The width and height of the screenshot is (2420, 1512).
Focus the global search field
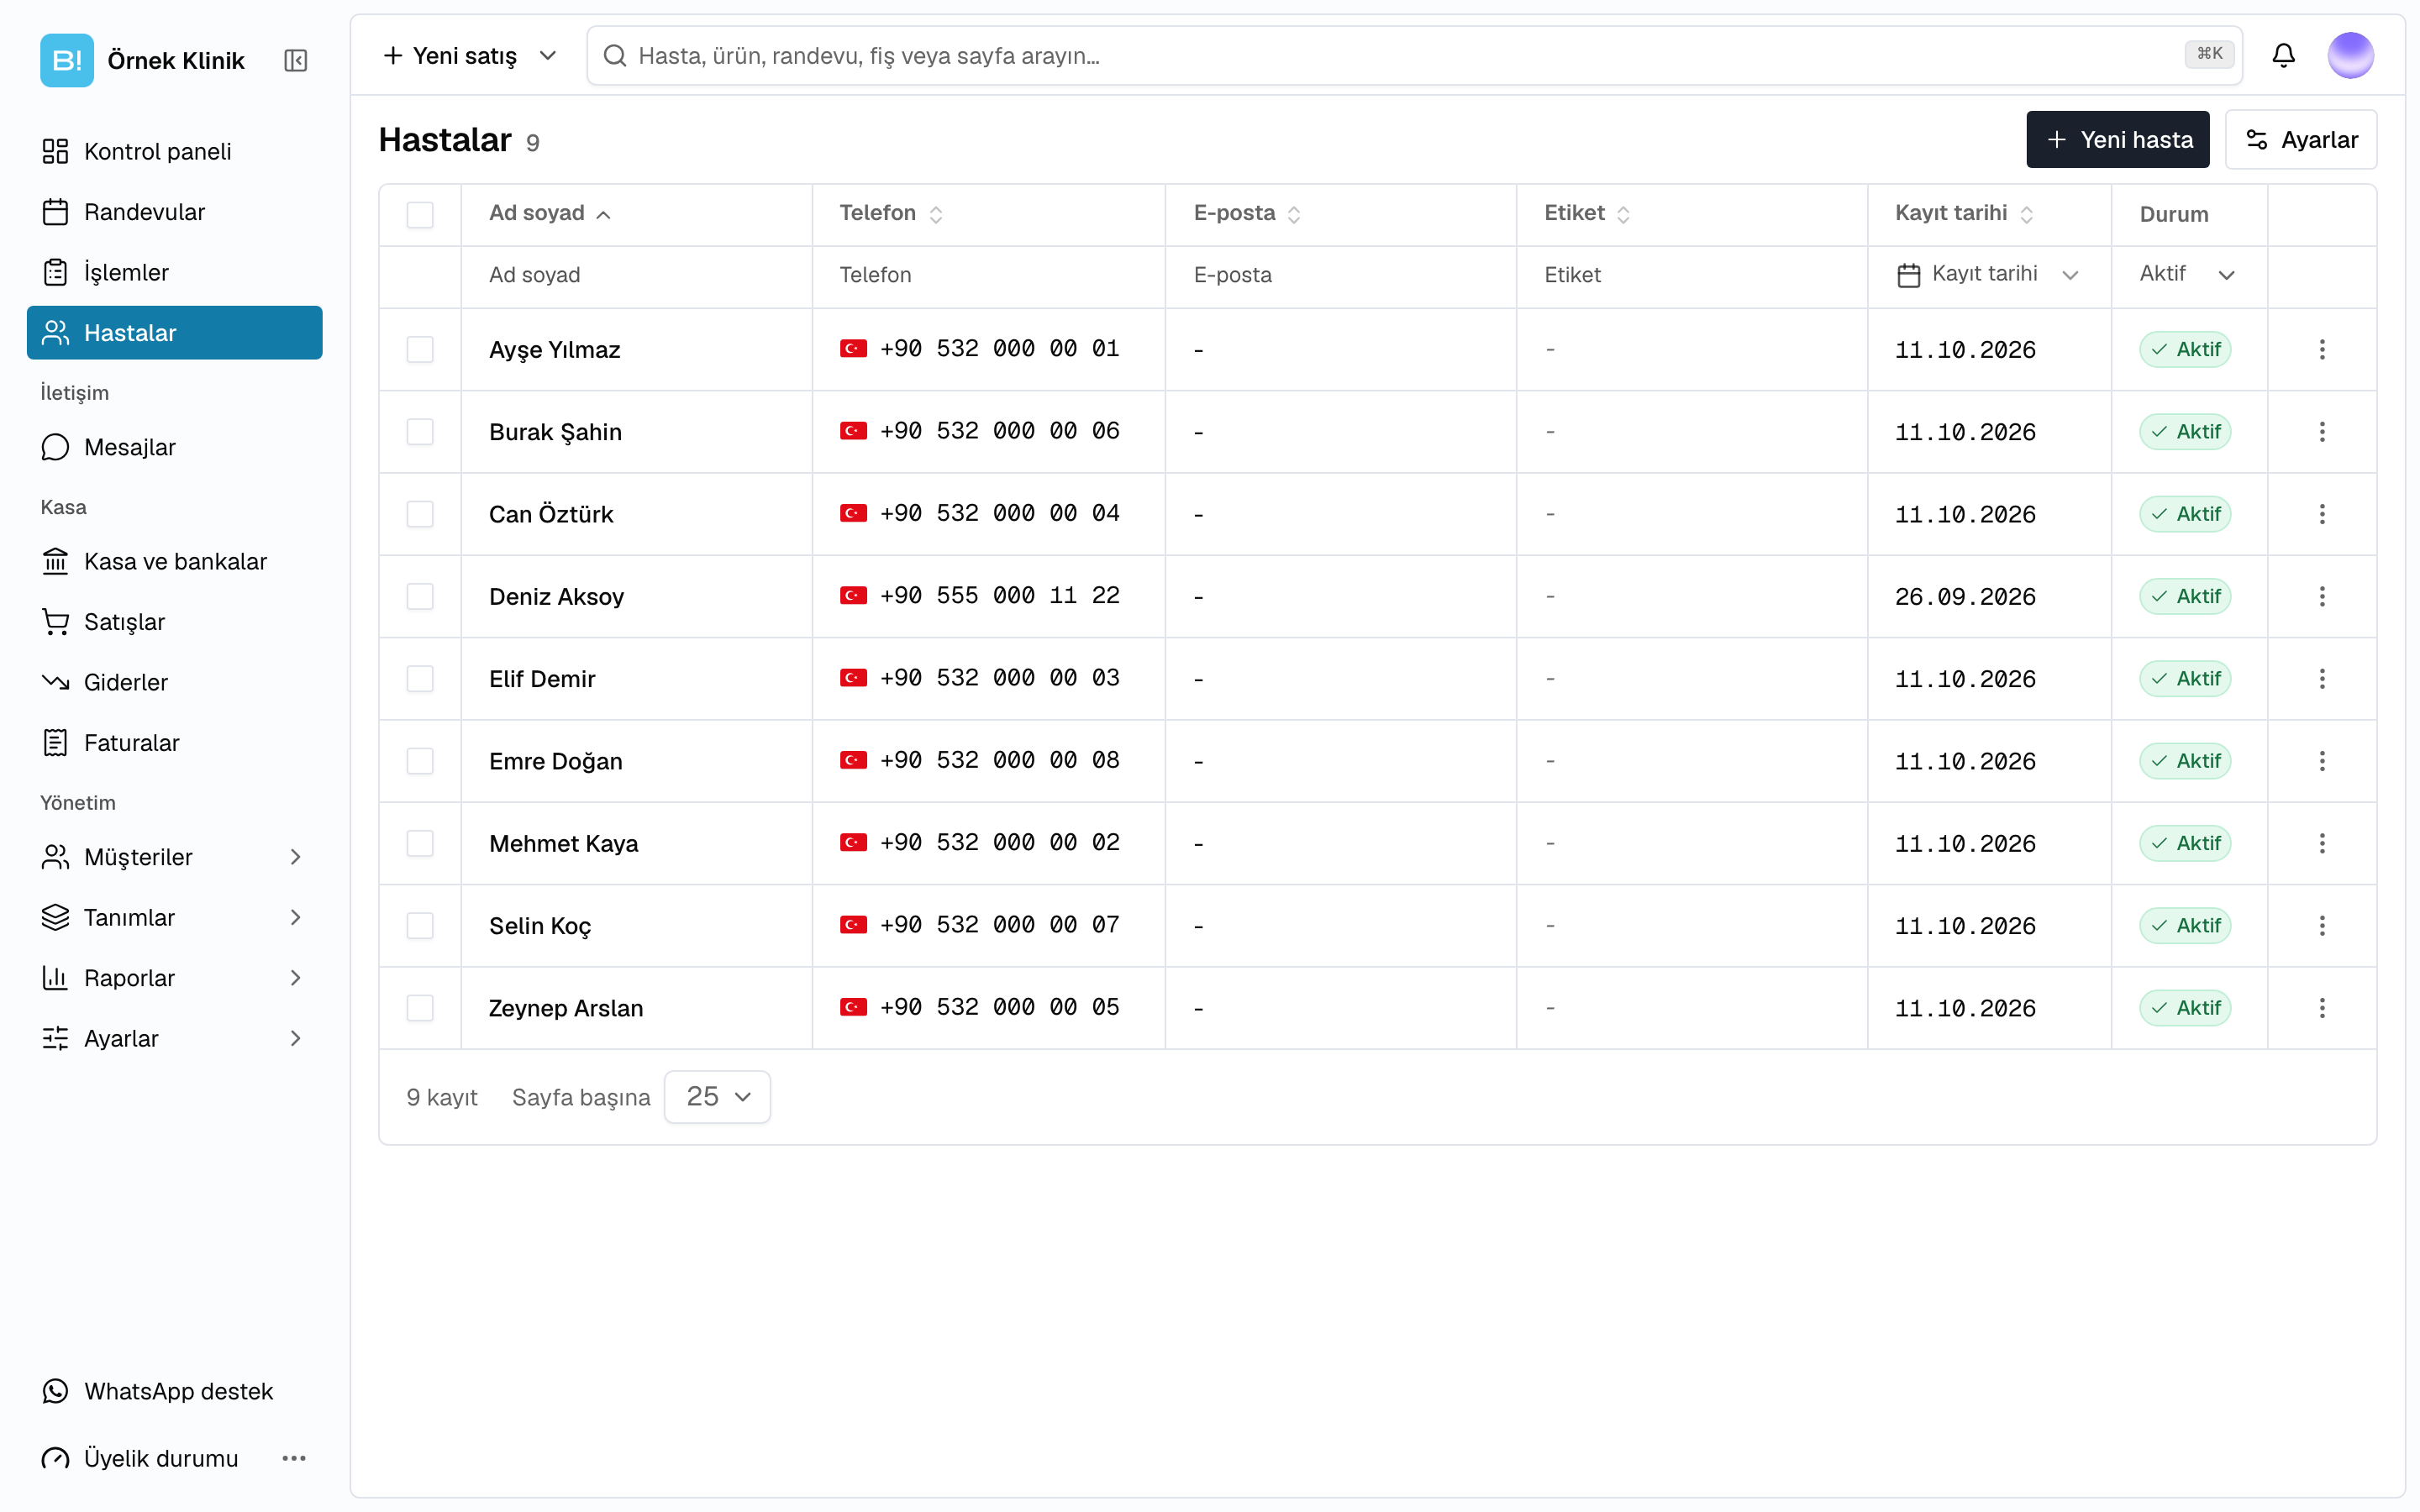(1414, 56)
